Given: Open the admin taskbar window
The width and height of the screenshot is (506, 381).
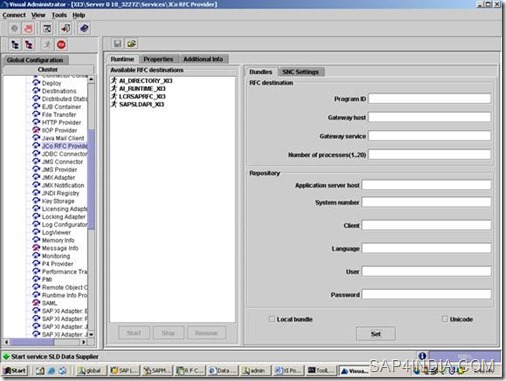Looking at the screenshot, I should pos(256,370).
